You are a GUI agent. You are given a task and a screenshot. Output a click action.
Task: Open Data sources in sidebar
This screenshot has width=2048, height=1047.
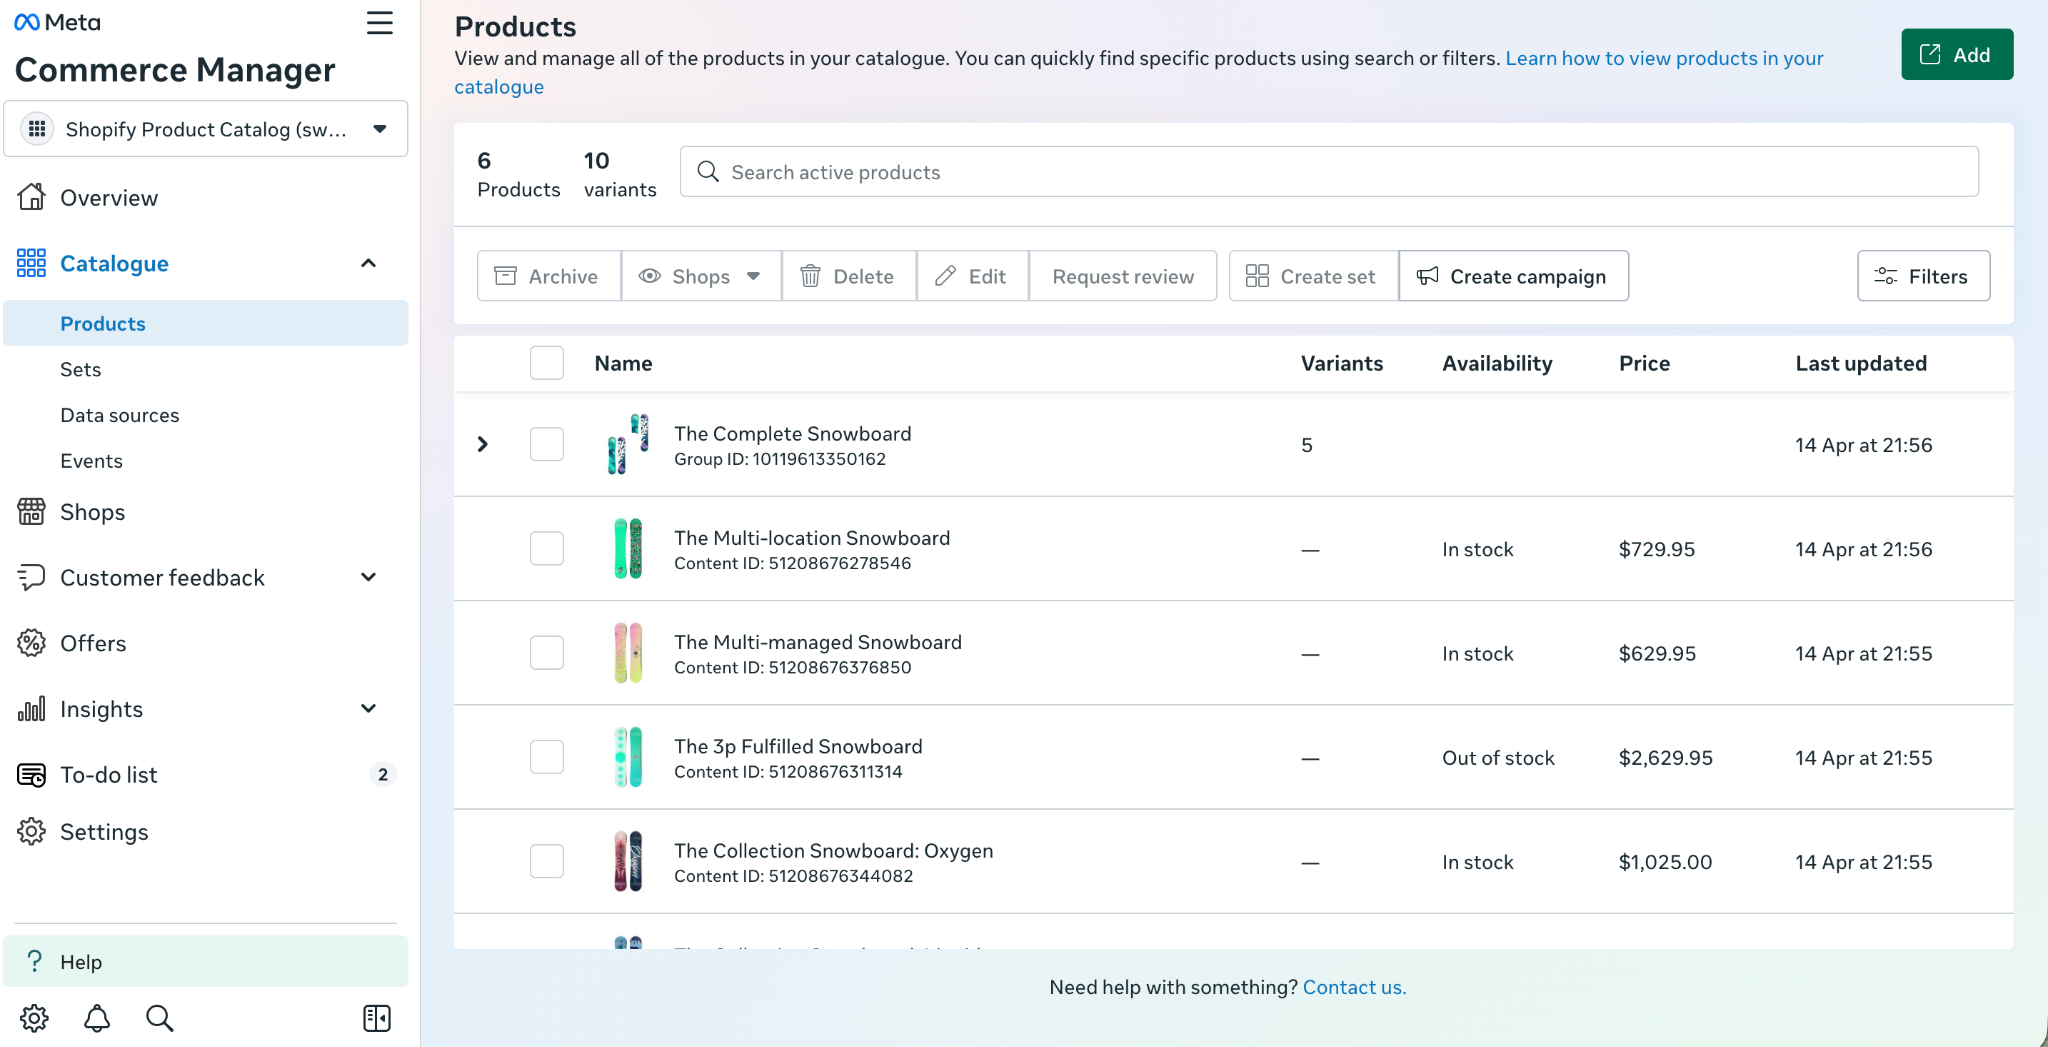coord(120,415)
